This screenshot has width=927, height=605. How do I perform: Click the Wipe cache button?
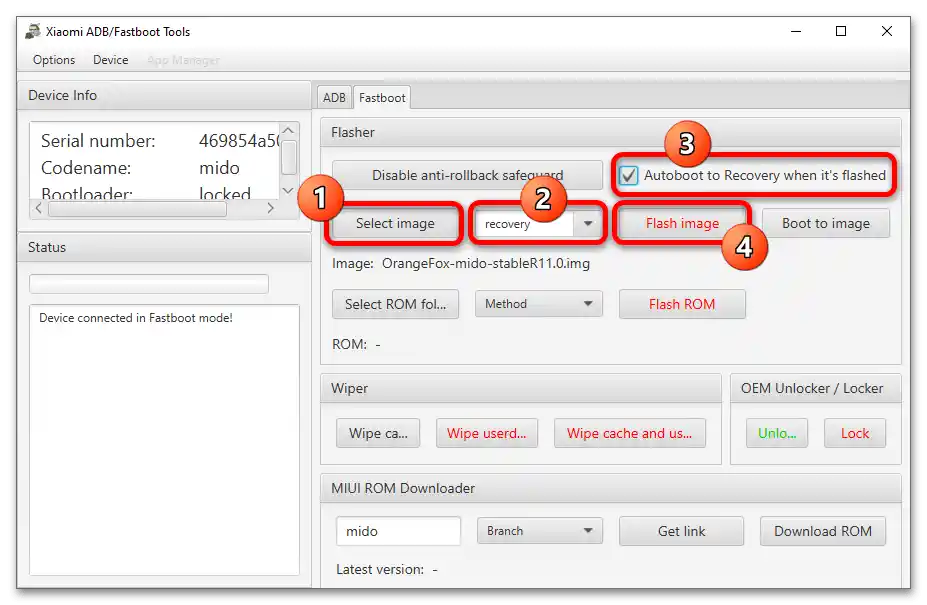pyautogui.click(x=378, y=433)
